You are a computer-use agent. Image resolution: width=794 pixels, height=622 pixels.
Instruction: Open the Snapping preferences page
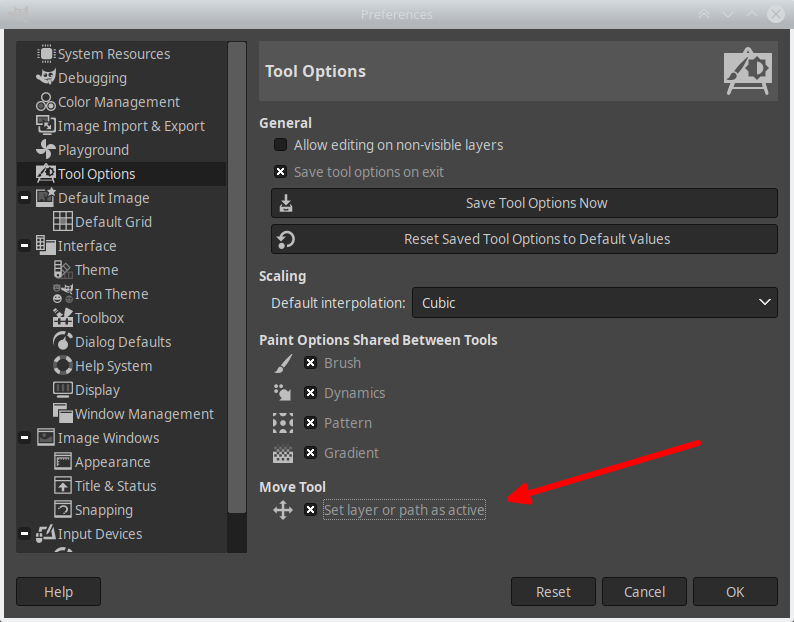tap(104, 510)
